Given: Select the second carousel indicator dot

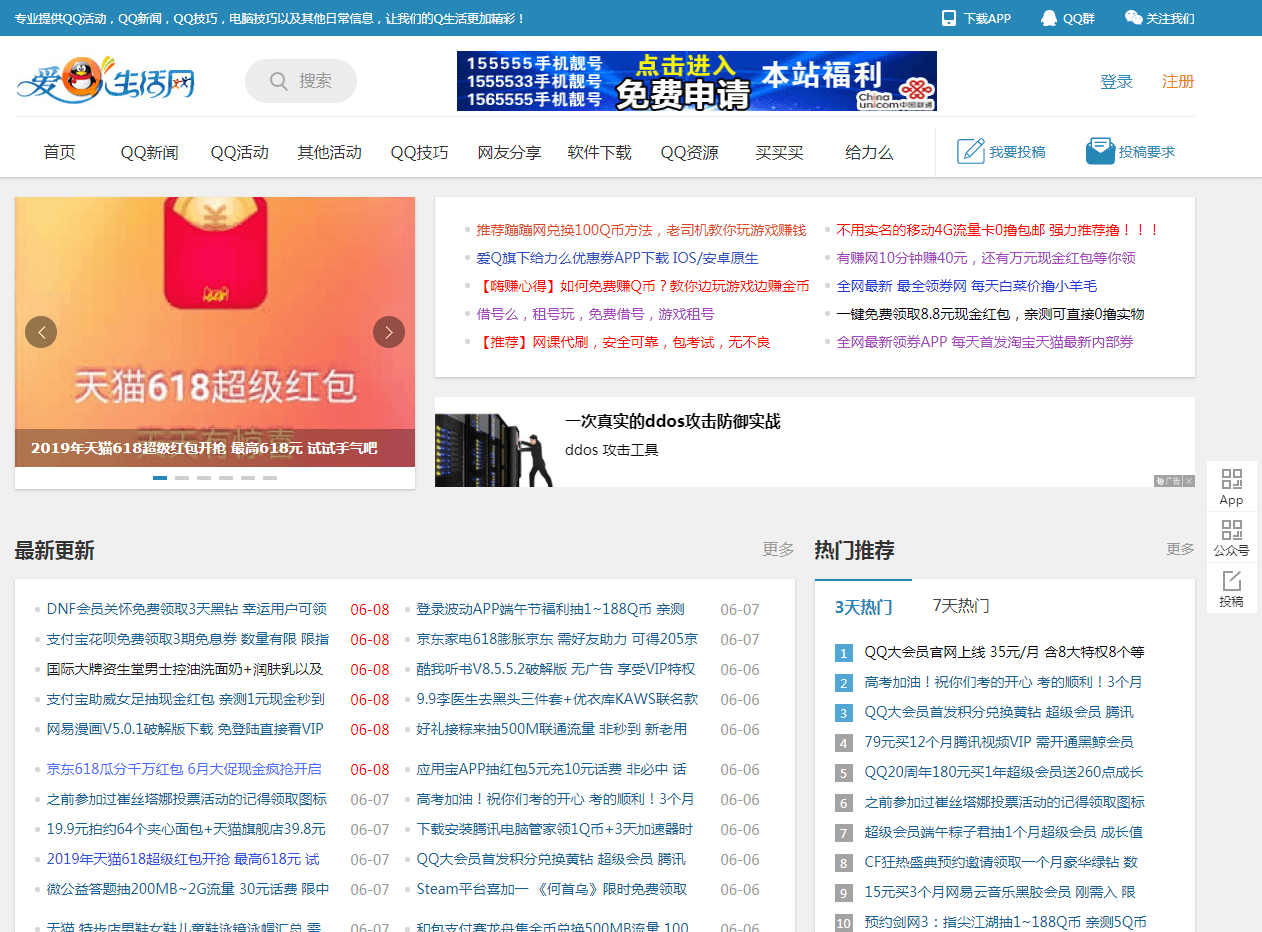Looking at the screenshot, I should tap(182, 477).
